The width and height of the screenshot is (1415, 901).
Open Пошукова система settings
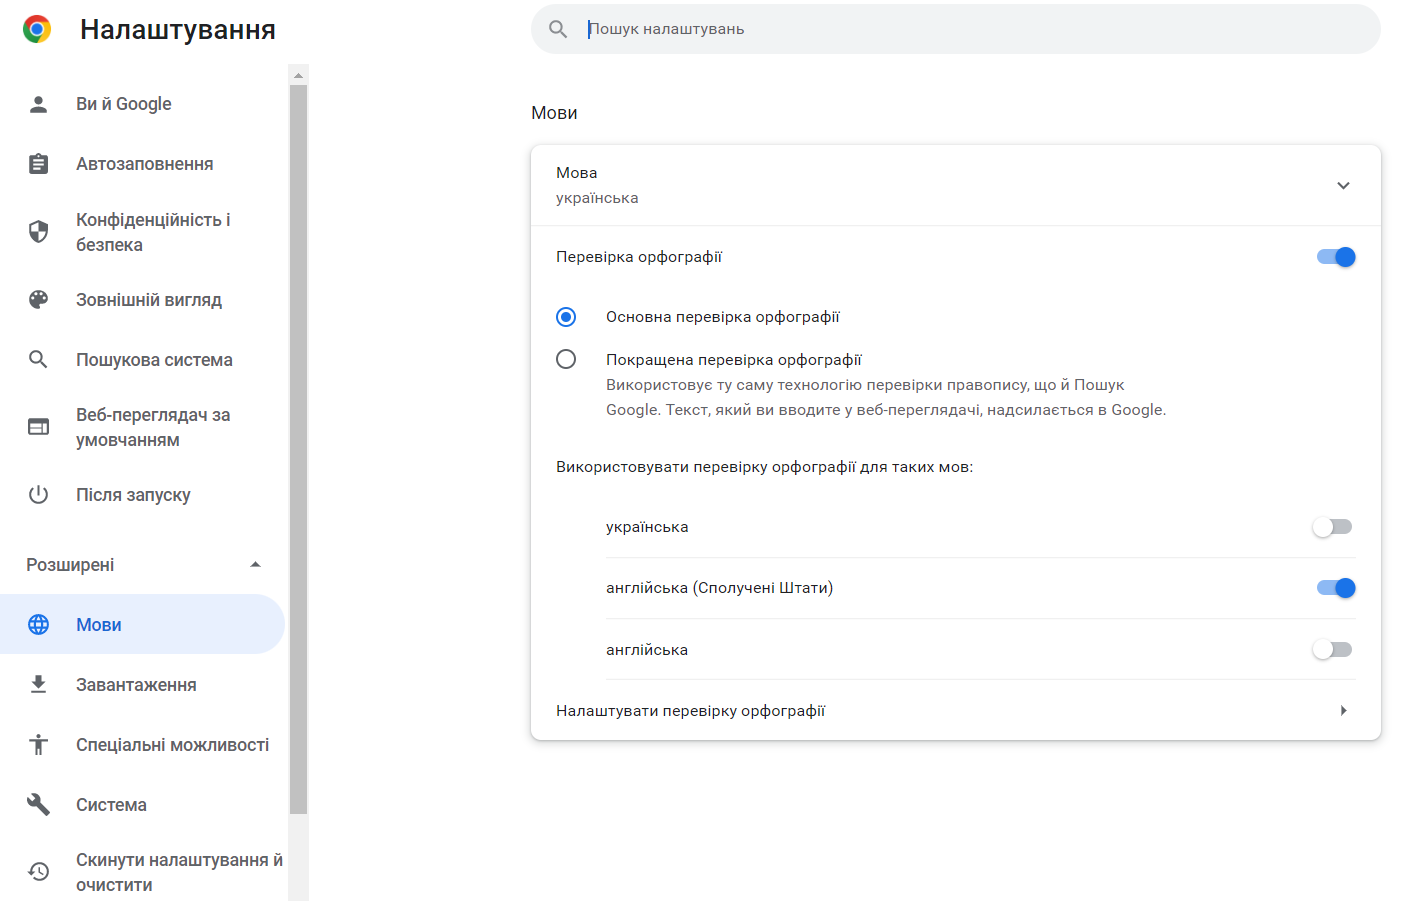click(142, 359)
